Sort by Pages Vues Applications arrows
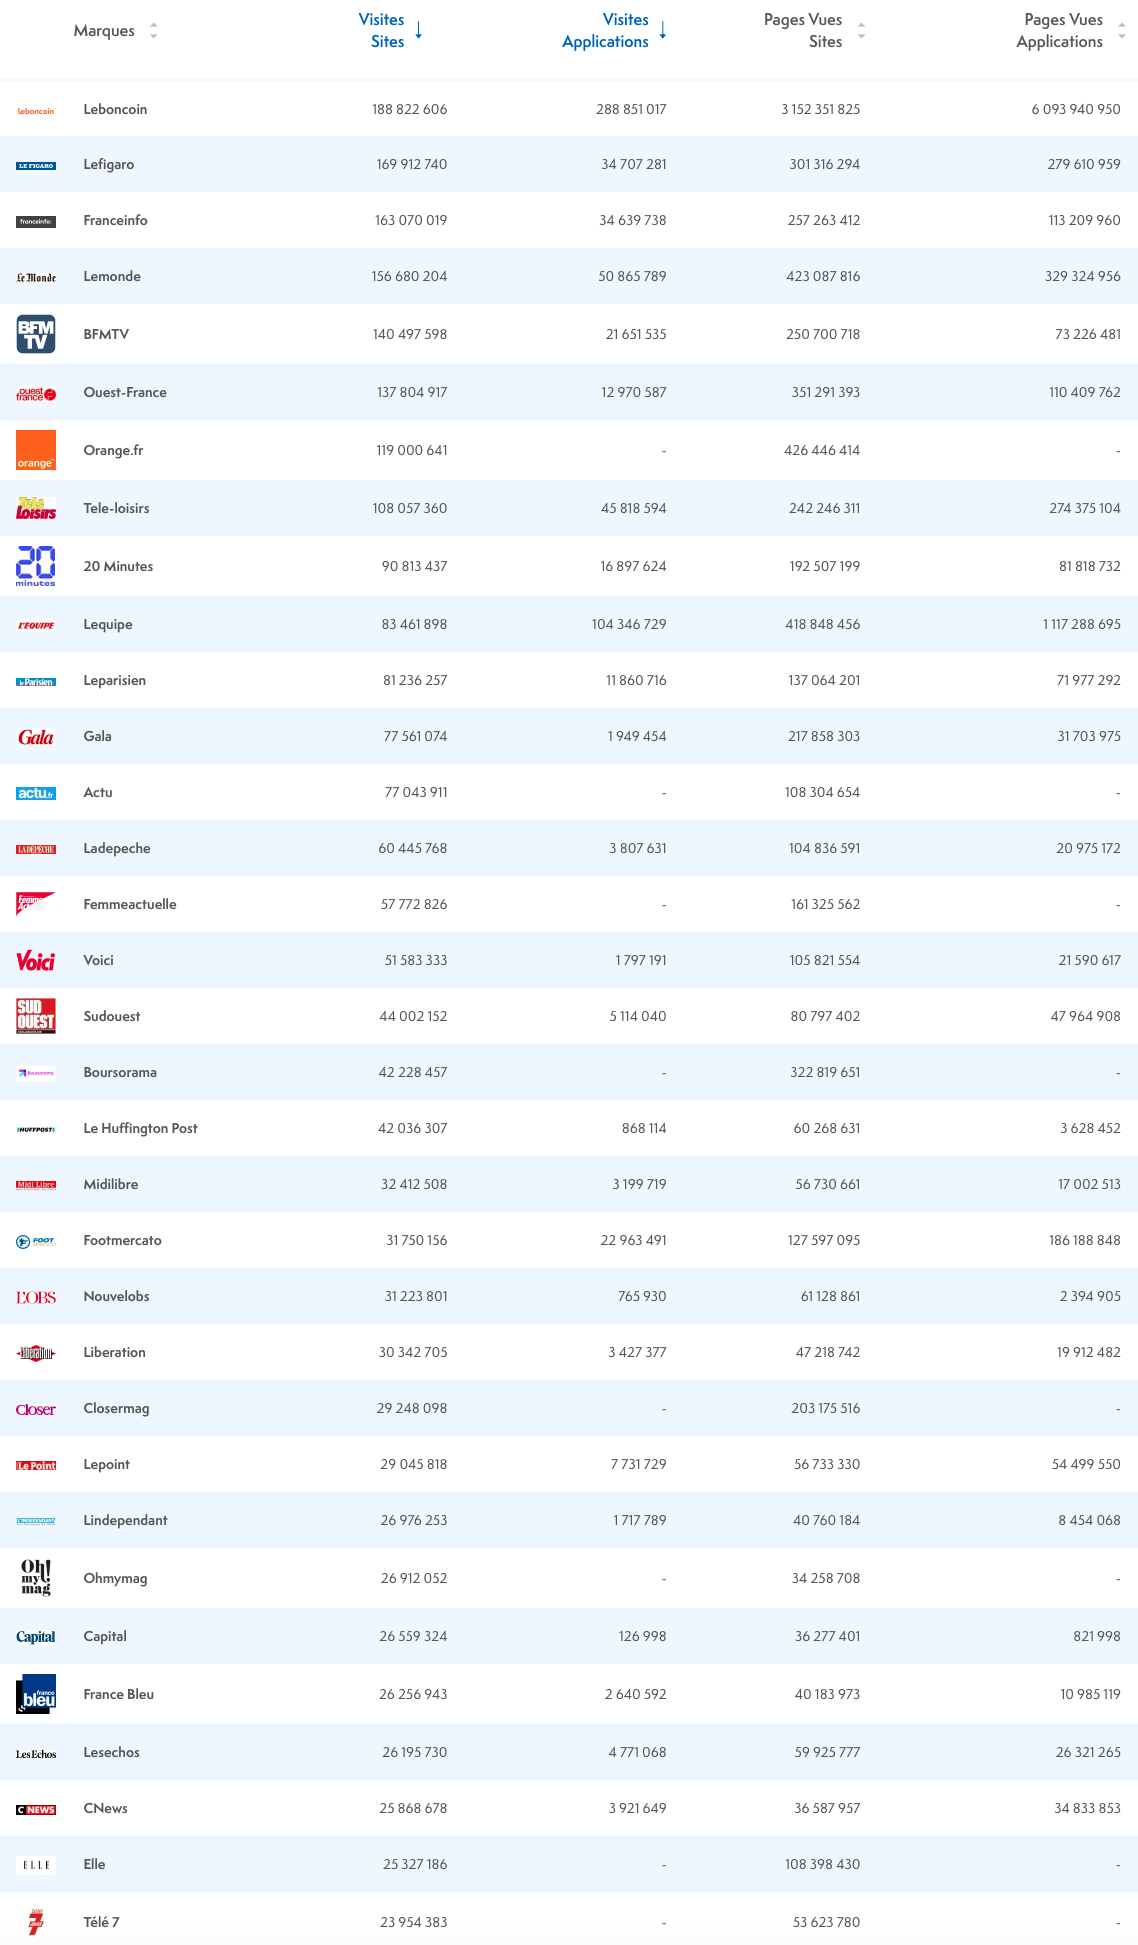 [x=1121, y=31]
